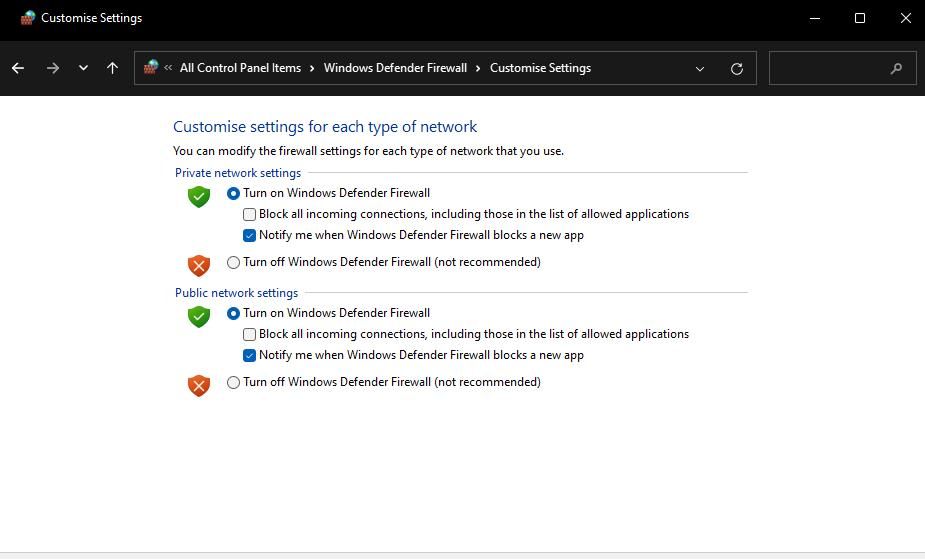Expand the address bar history dropdown
925x559 pixels.
pyautogui.click(x=700, y=69)
